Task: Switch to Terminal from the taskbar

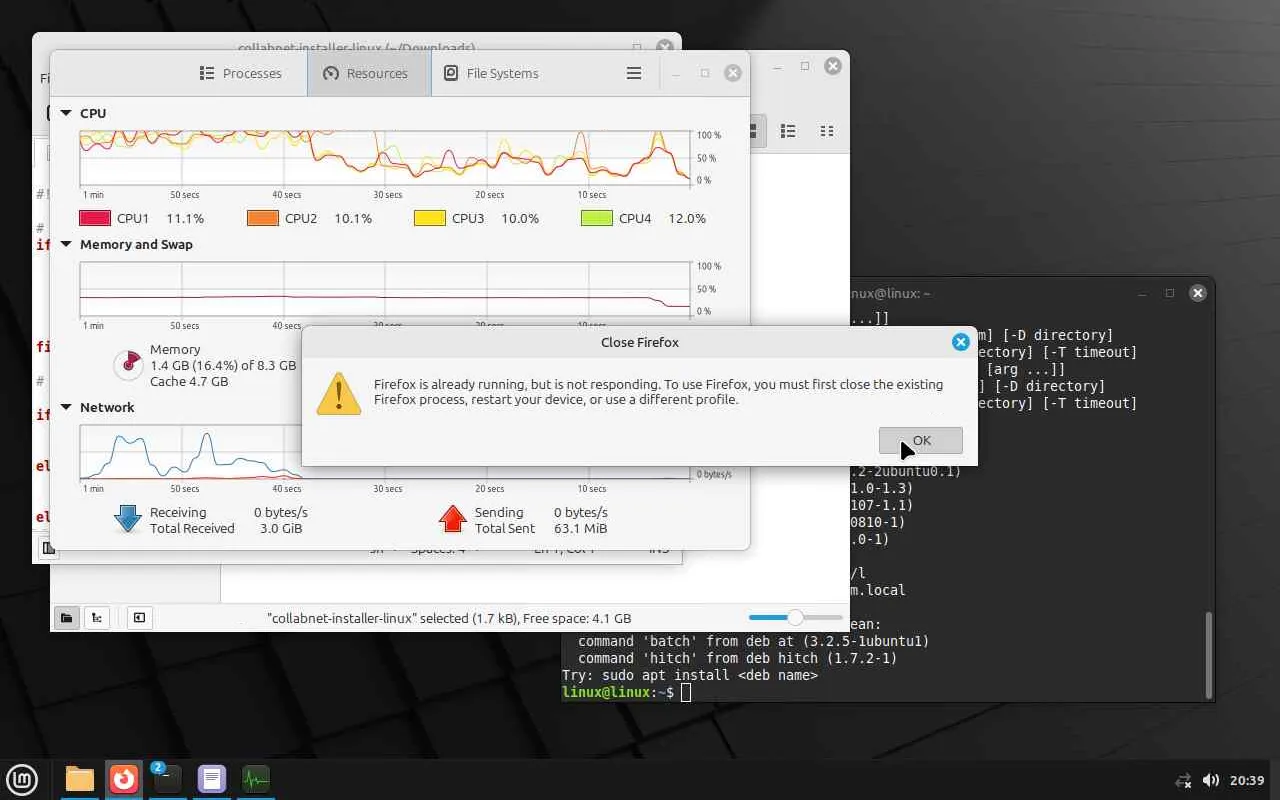Action: point(168,779)
